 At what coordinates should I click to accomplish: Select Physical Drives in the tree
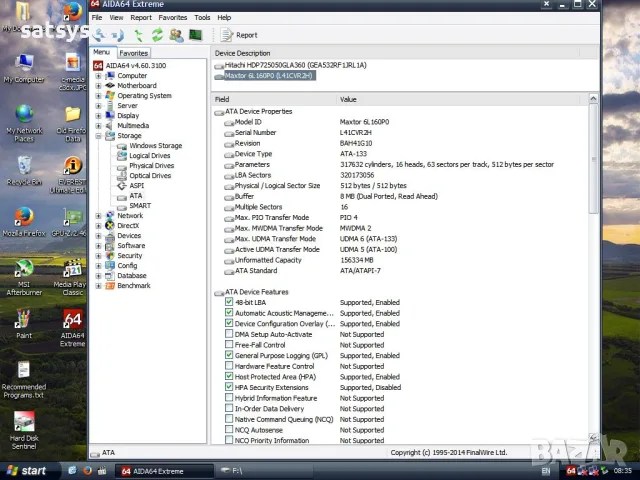[x=151, y=166]
